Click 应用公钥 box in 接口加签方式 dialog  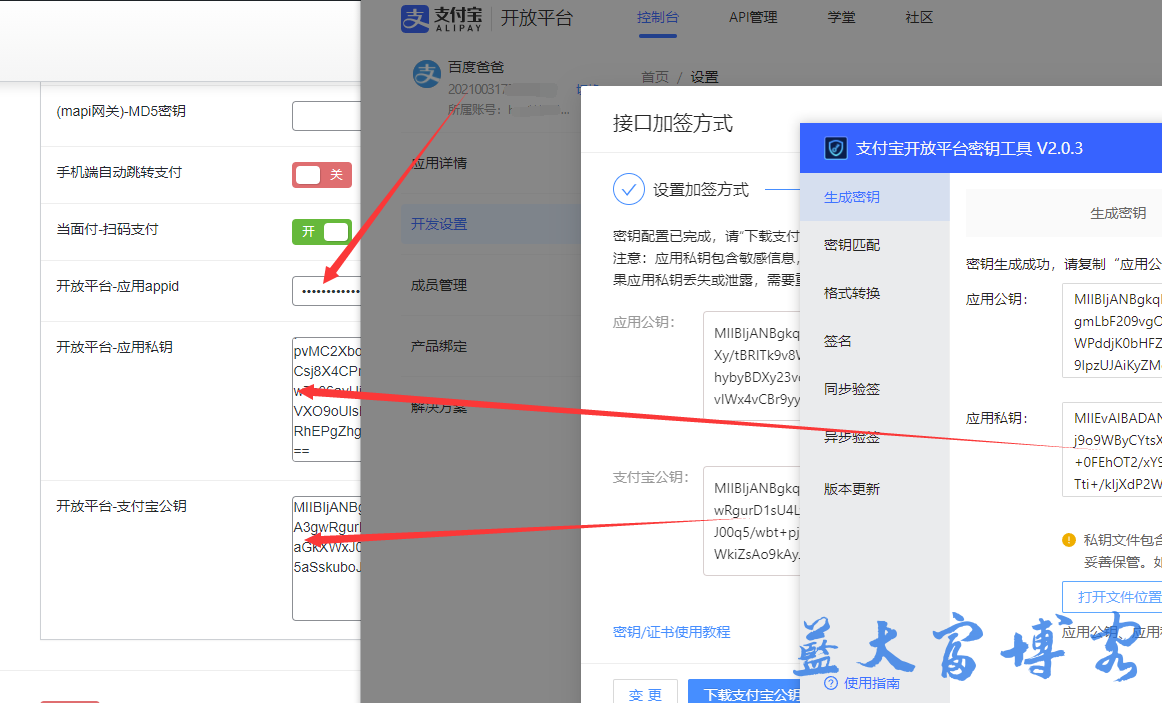coord(751,366)
